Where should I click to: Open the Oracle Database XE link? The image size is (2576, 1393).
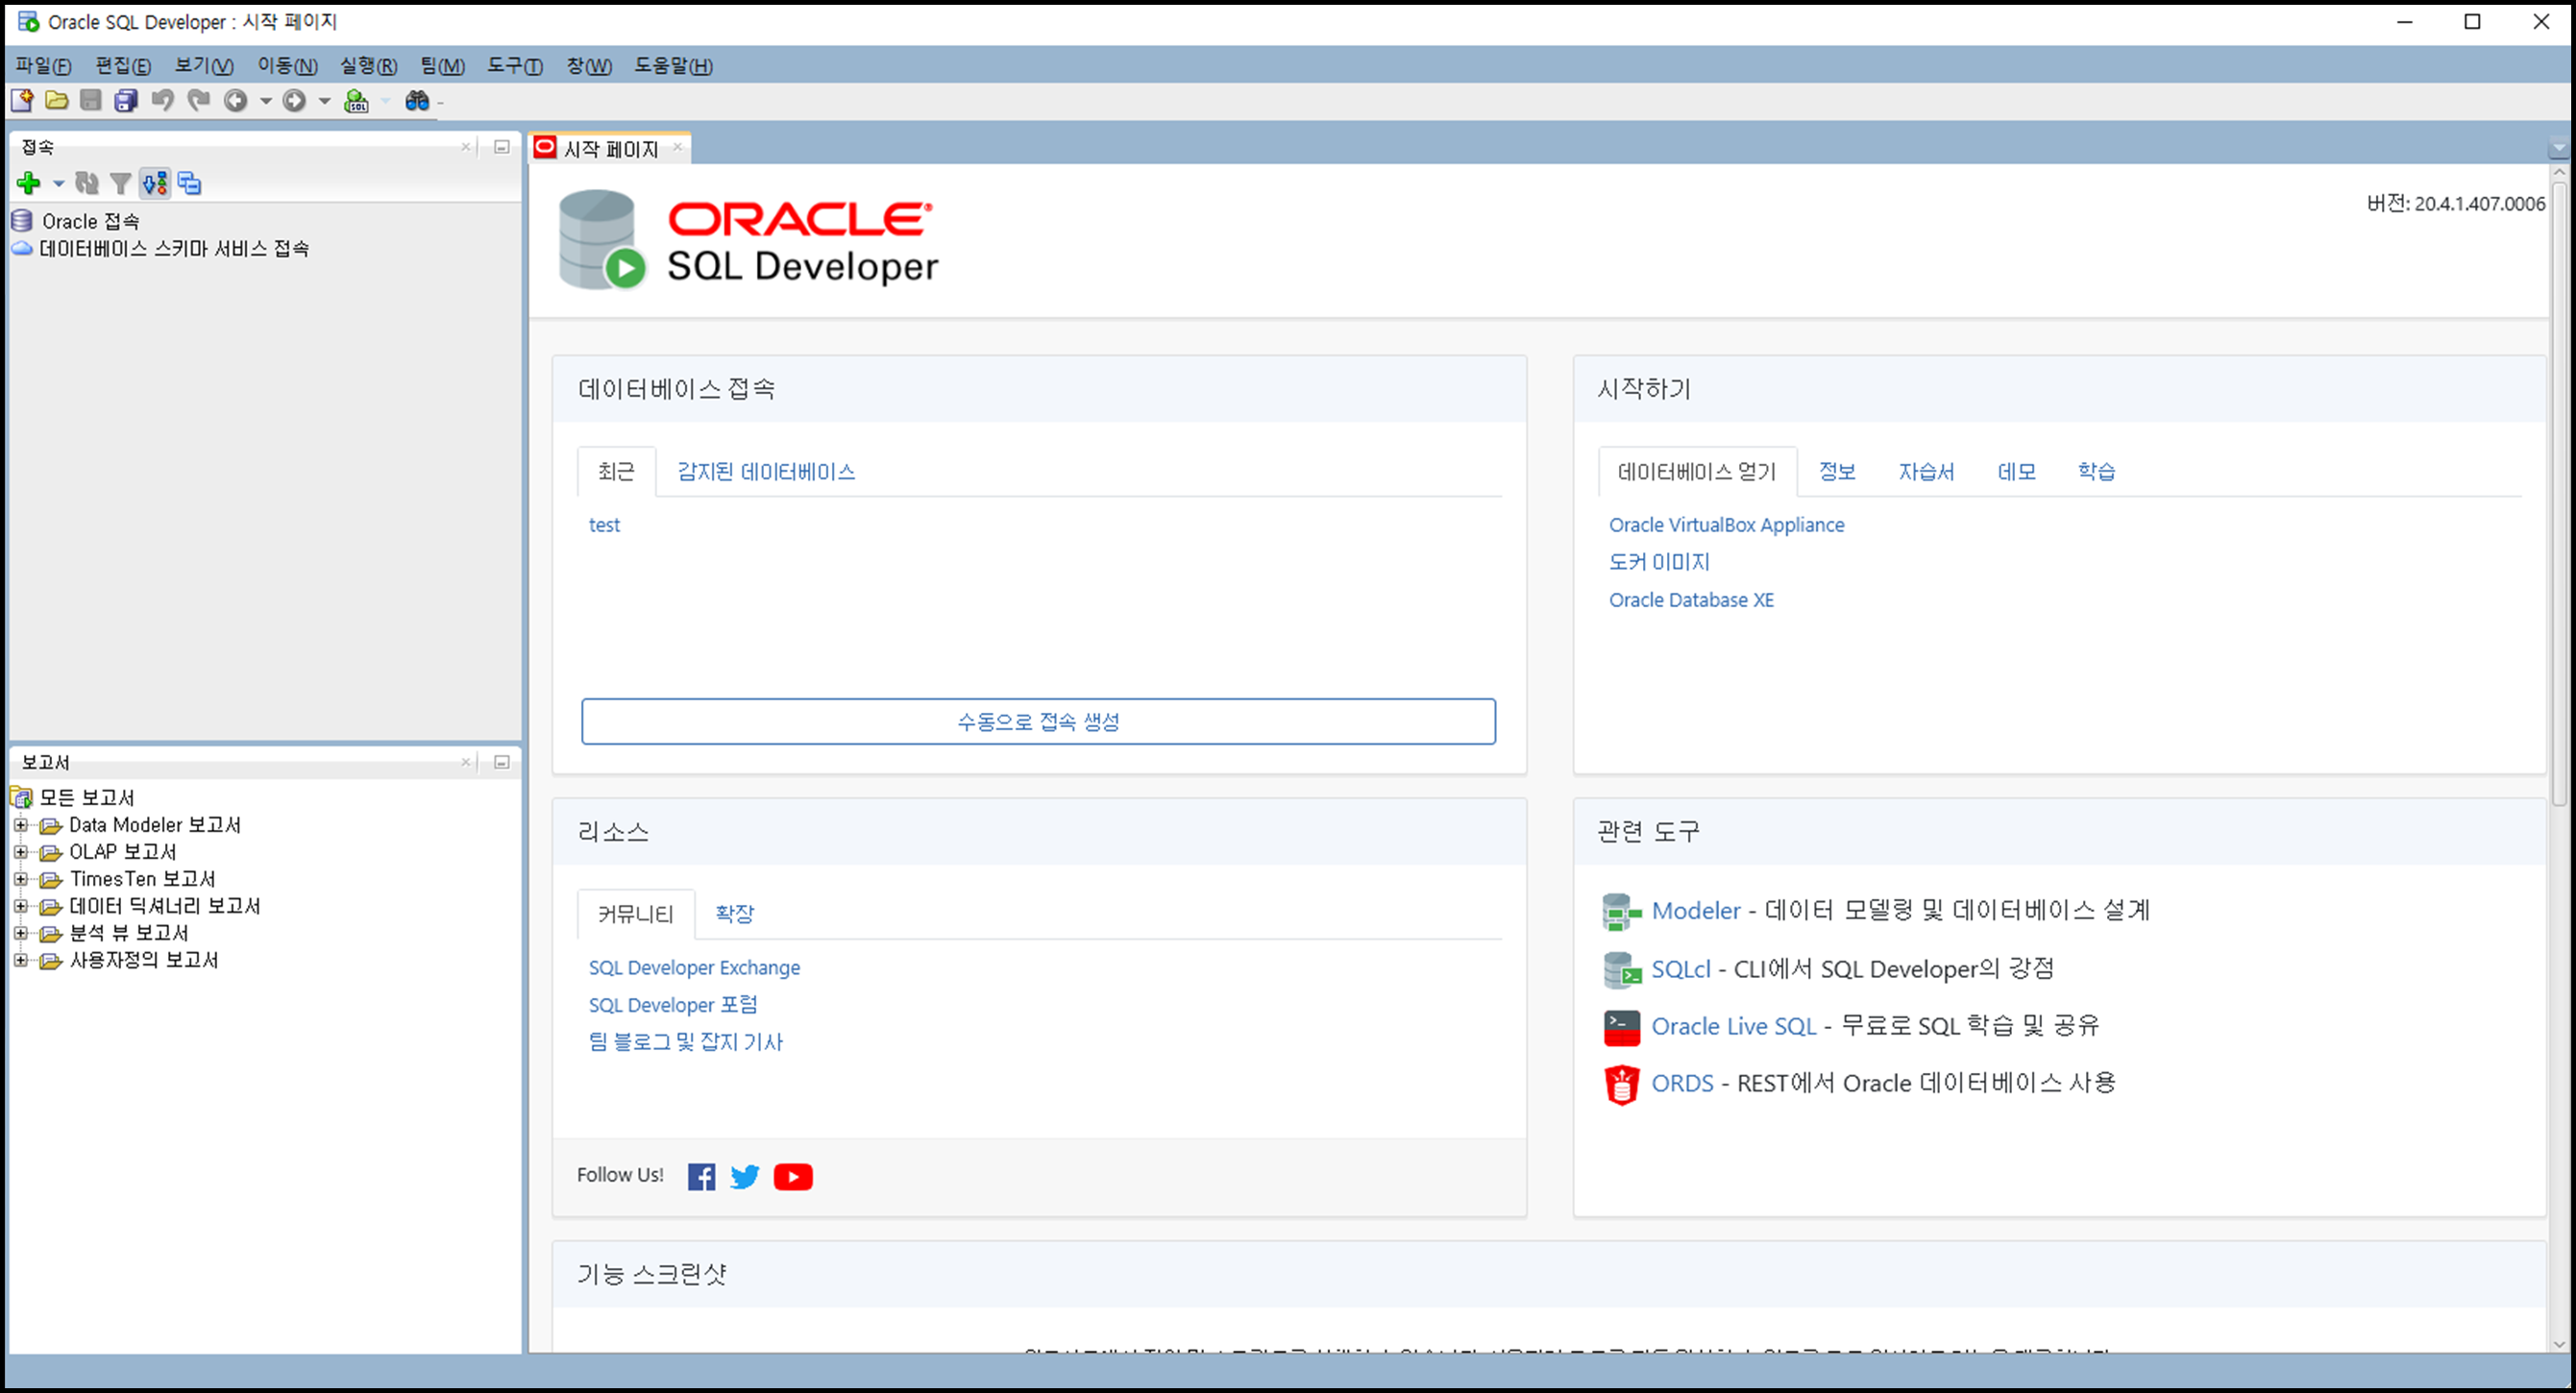point(1691,600)
